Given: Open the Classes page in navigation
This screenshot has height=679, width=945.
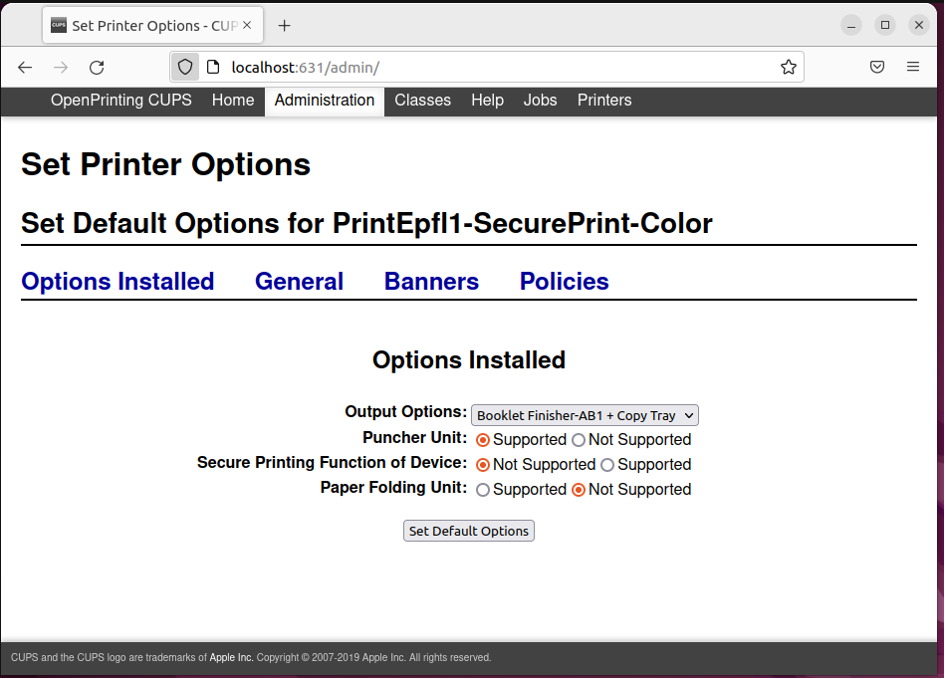Looking at the screenshot, I should (x=422, y=100).
